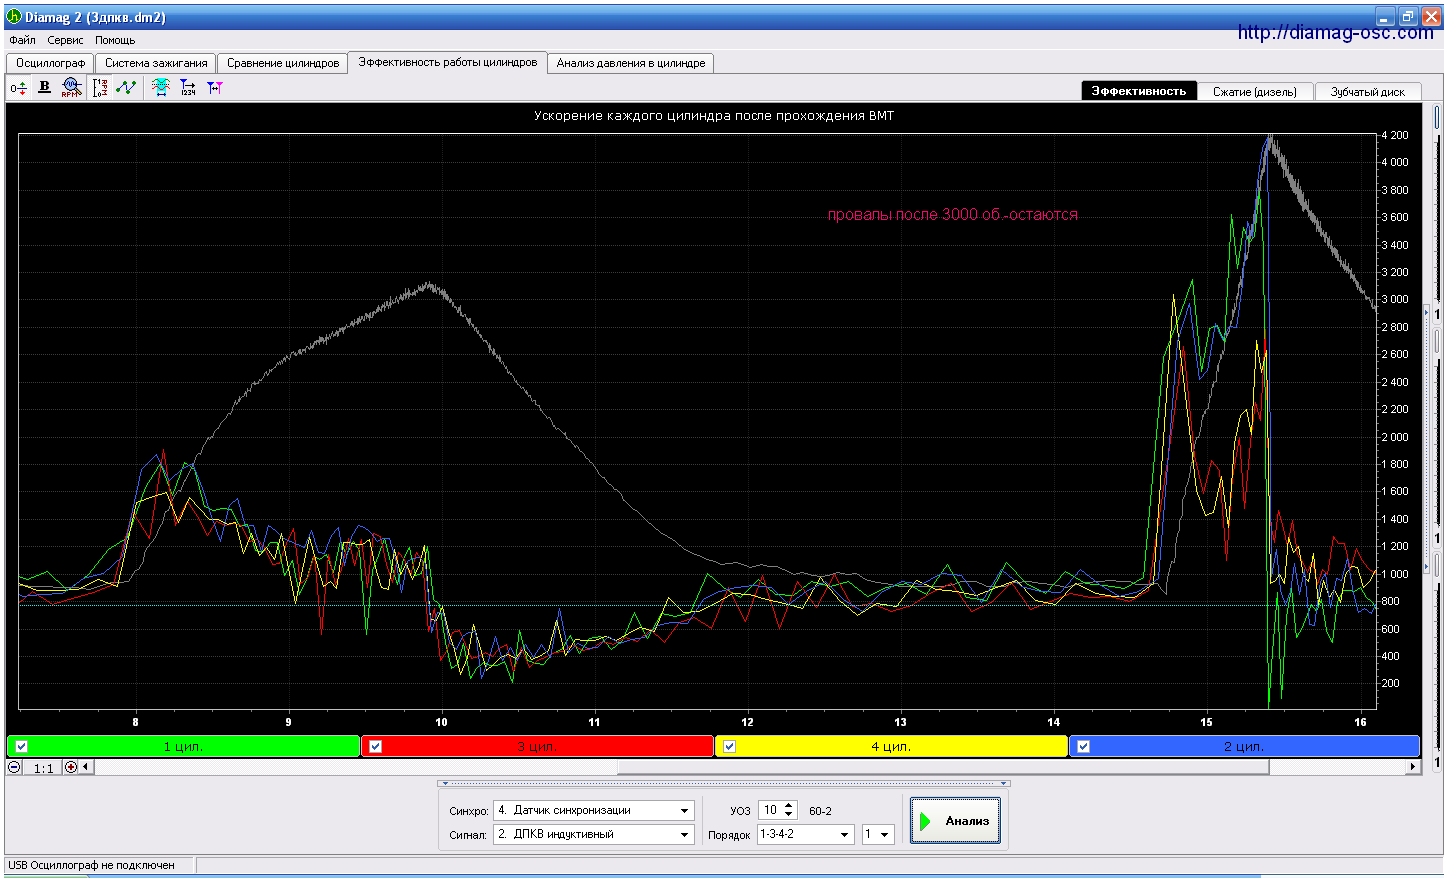Open the Файл menu

point(22,40)
